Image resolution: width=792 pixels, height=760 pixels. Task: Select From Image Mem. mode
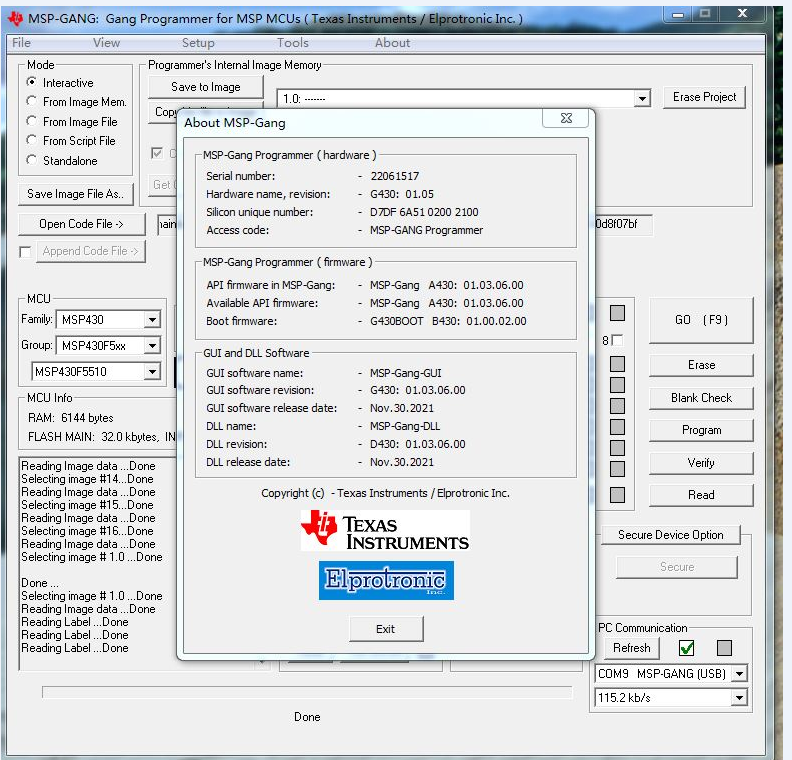click(31, 101)
